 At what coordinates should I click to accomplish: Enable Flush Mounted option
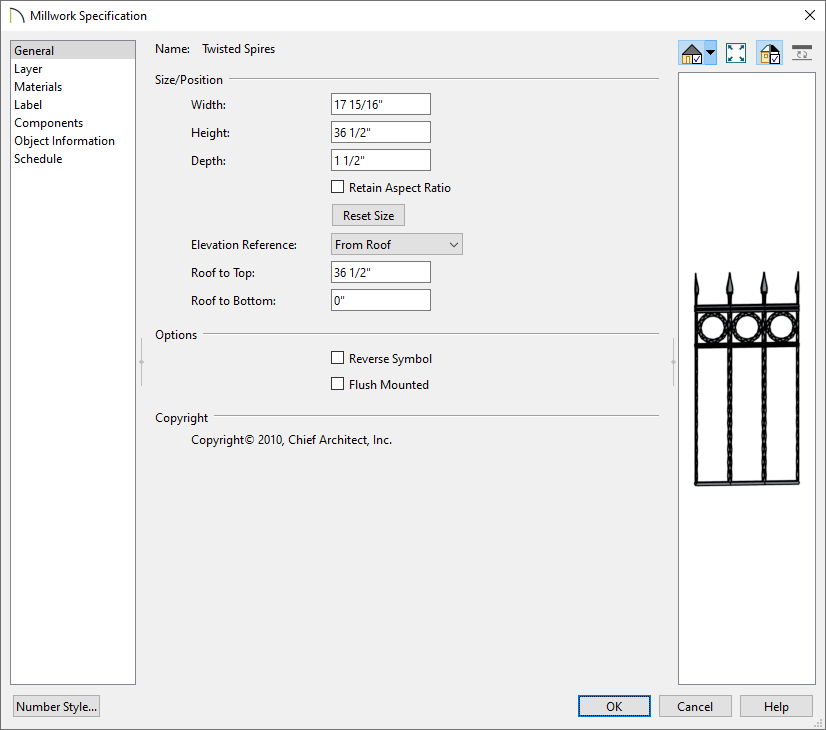[338, 384]
